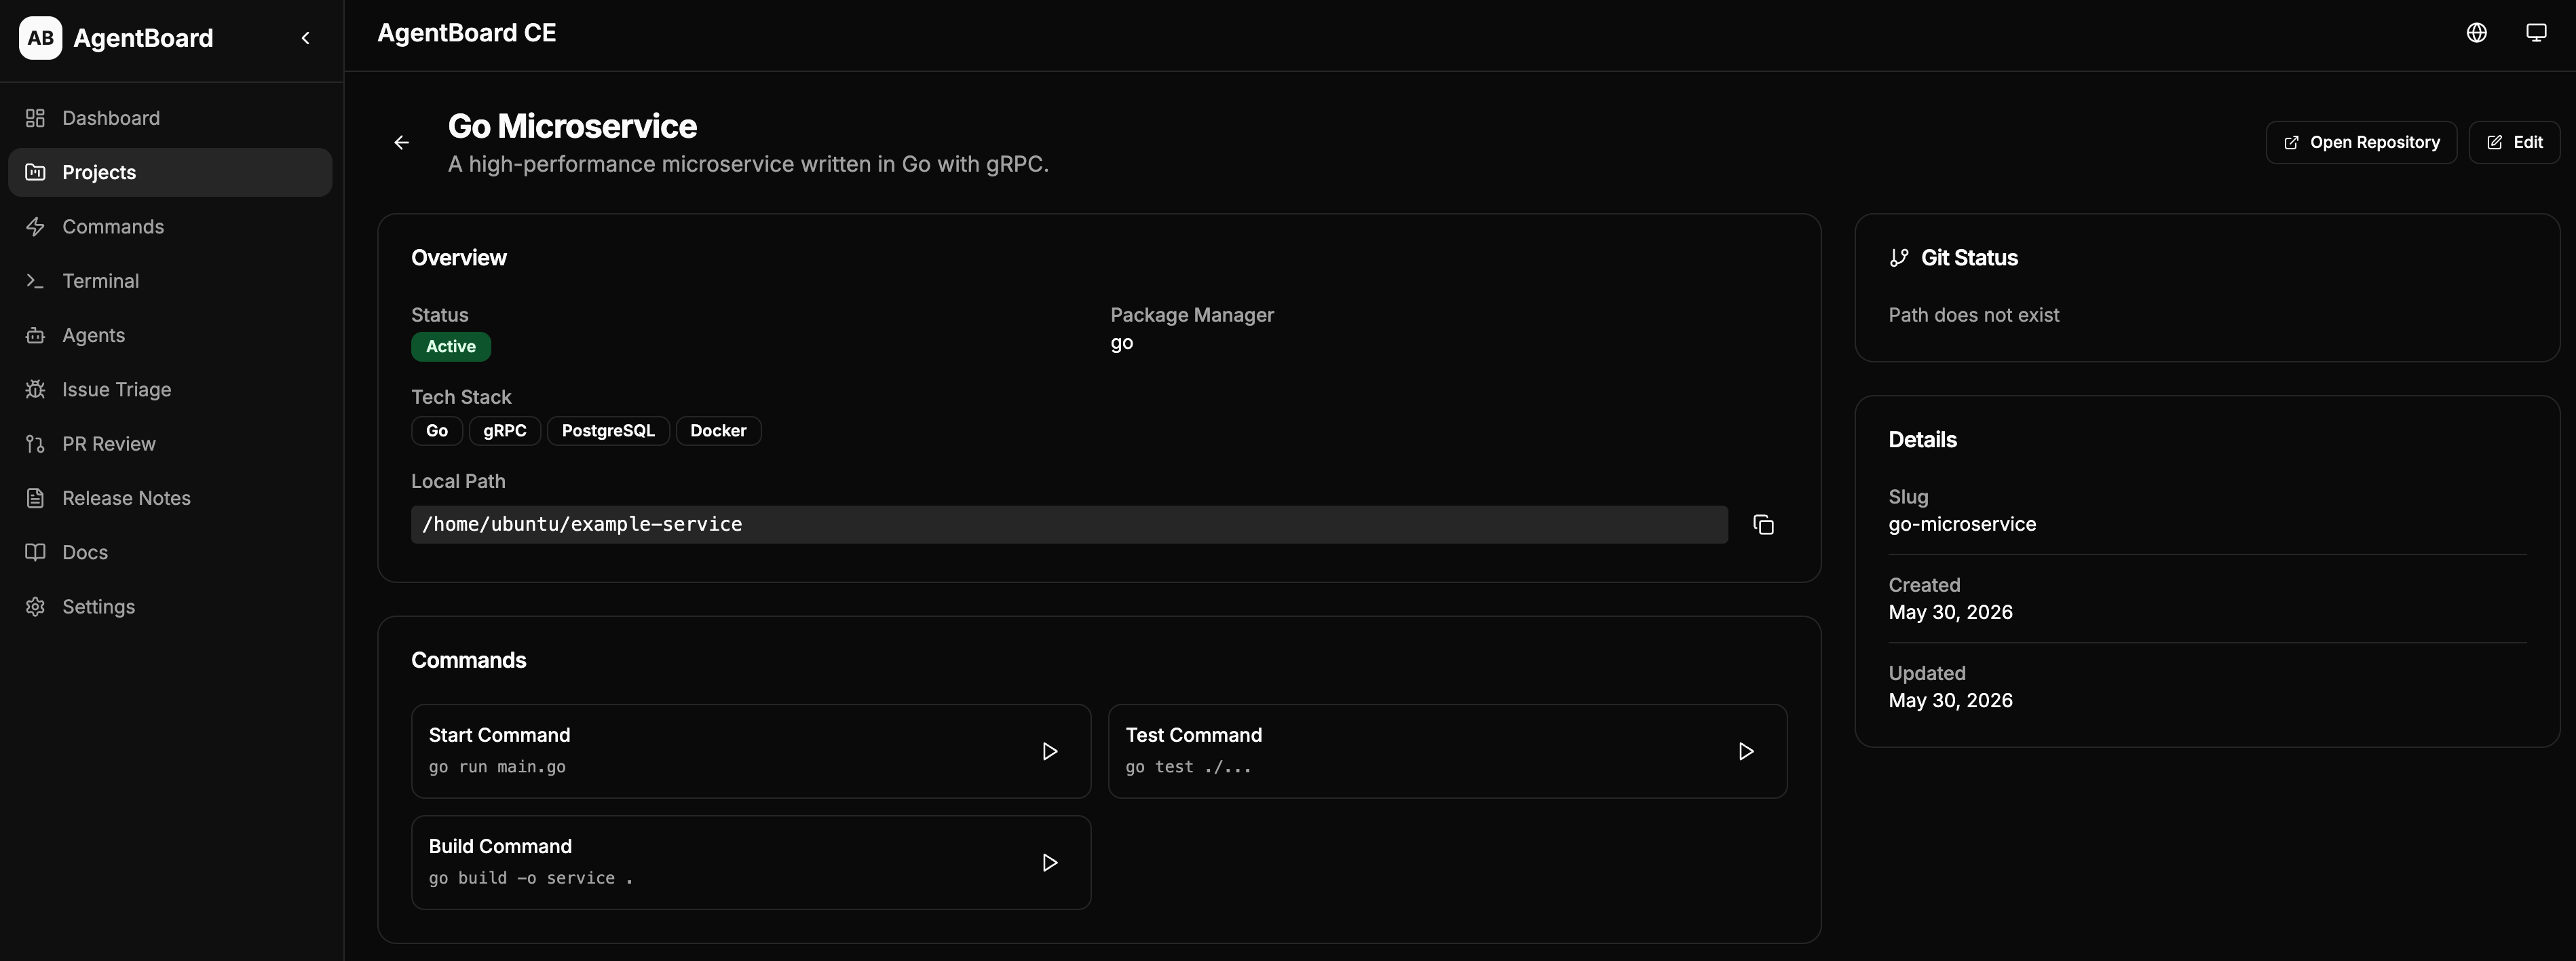Navigate to Agents page
Image resolution: width=2576 pixels, height=961 pixels.
(x=170, y=335)
